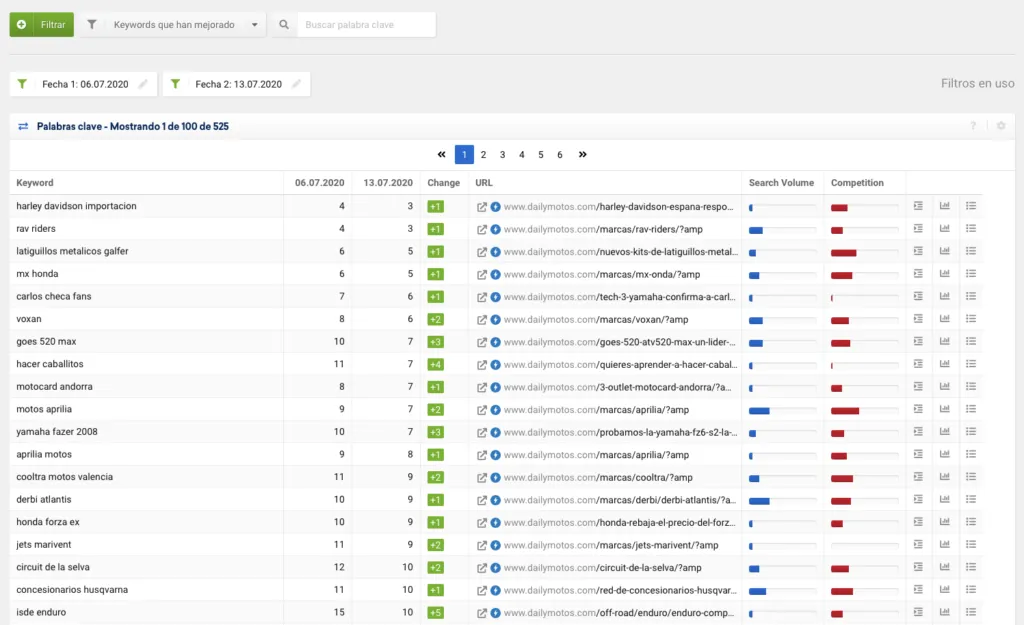Go to first page with double-left arrows
This screenshot has width=1024, height=625.
coord(441,155)
